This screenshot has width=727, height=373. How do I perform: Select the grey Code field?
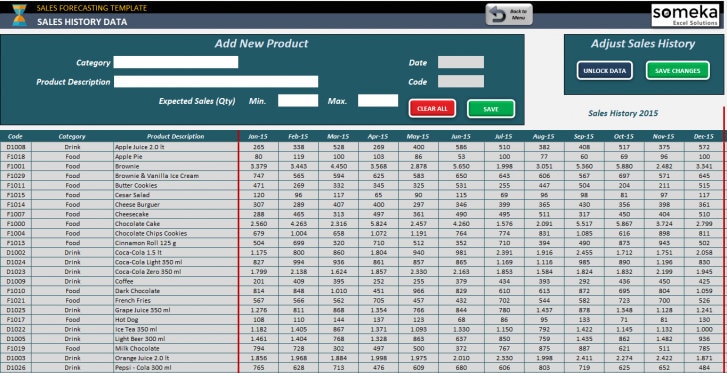click(x=461, y=82)
